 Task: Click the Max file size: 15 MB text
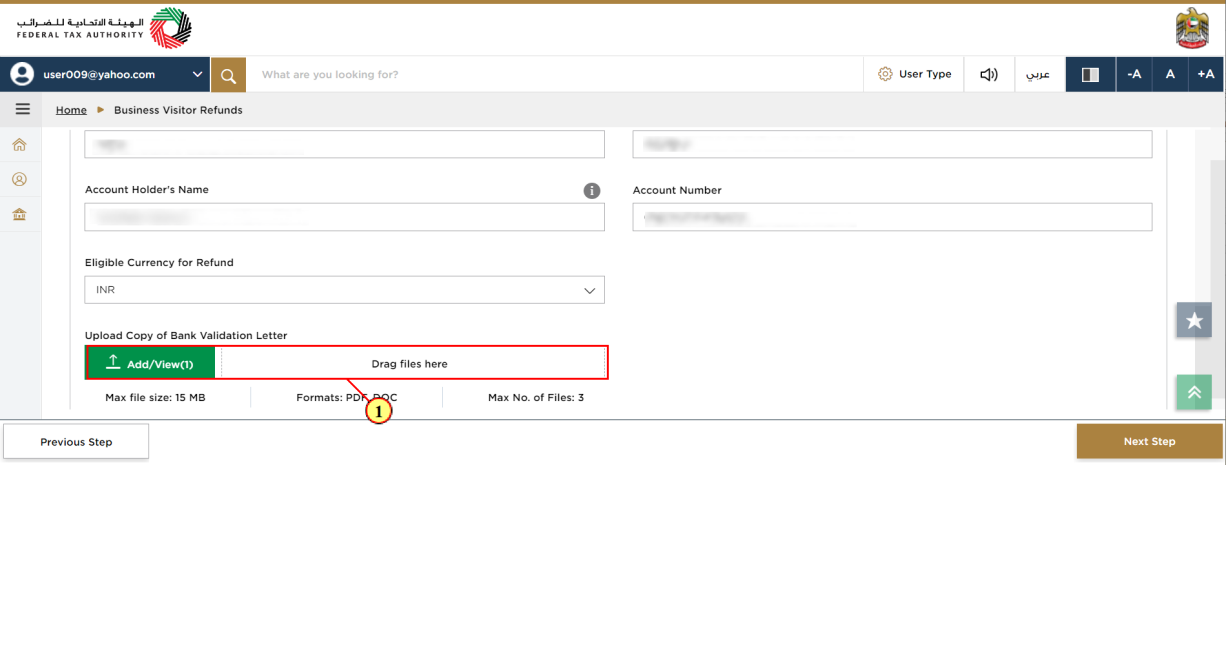pos(155,398)
